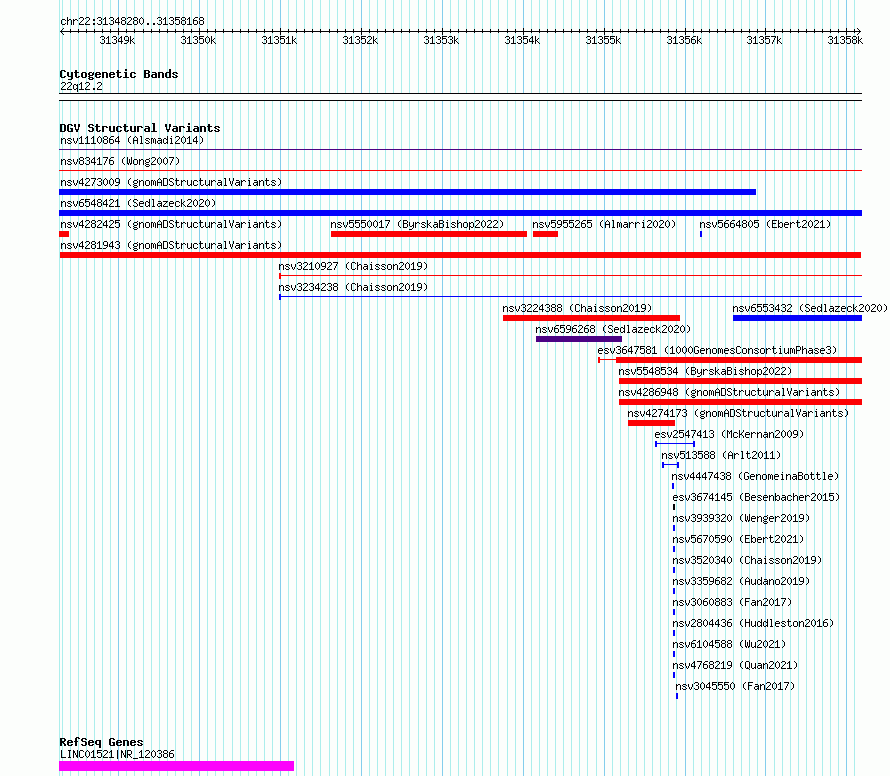Open the nsv3520340 (Chaisson2019) label

(747, 560)
